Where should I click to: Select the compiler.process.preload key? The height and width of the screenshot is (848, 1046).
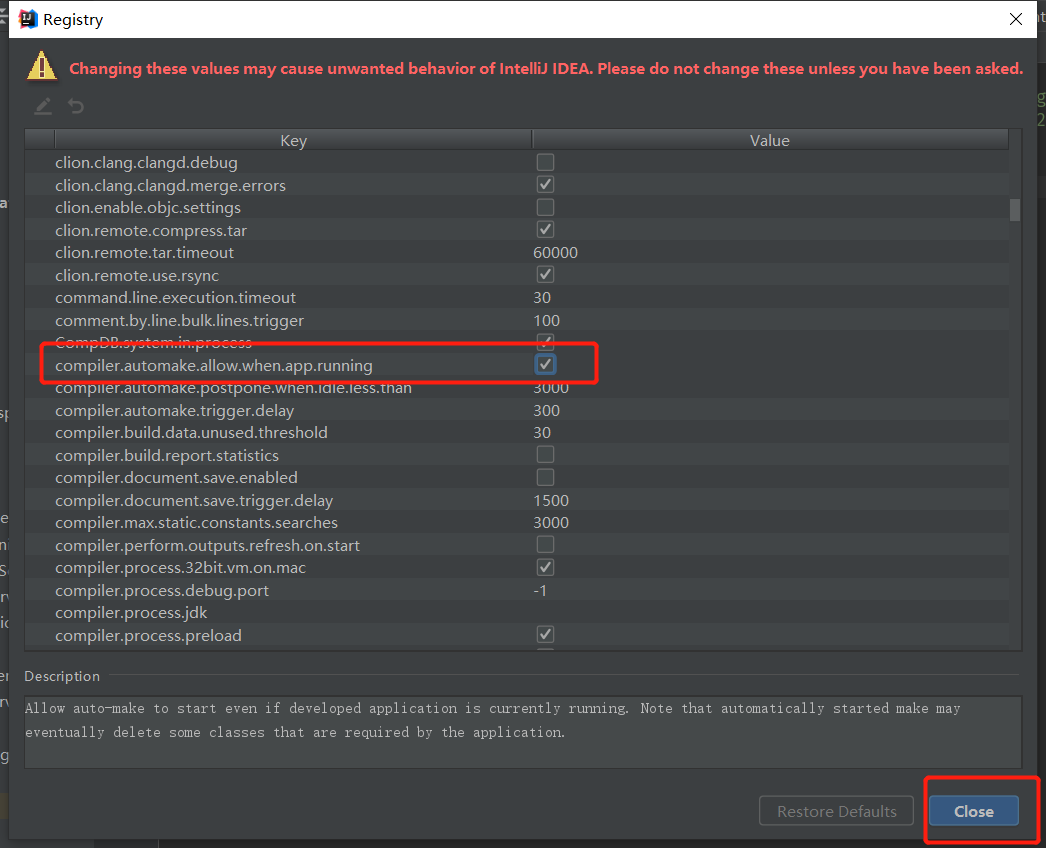pos(148,635)
